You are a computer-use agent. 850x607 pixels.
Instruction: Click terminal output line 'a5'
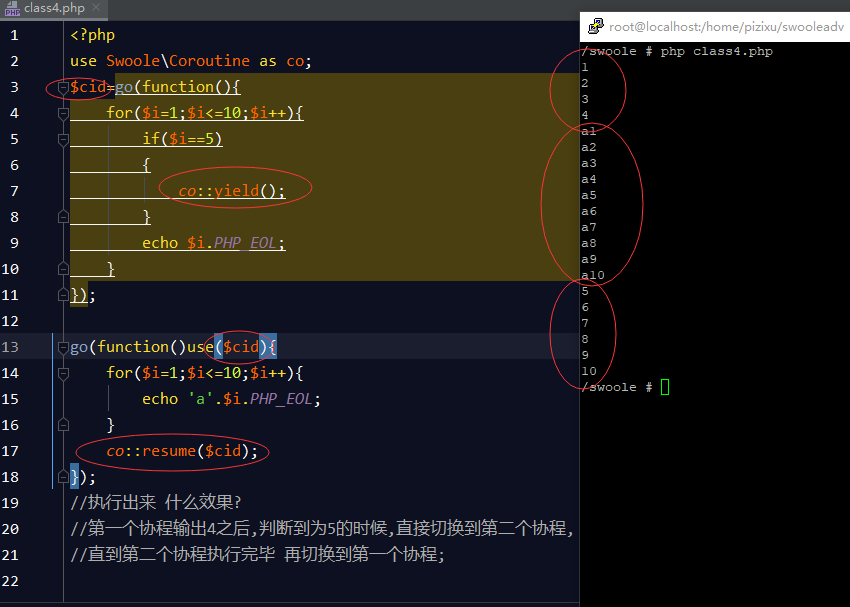(x=589, y=195)
